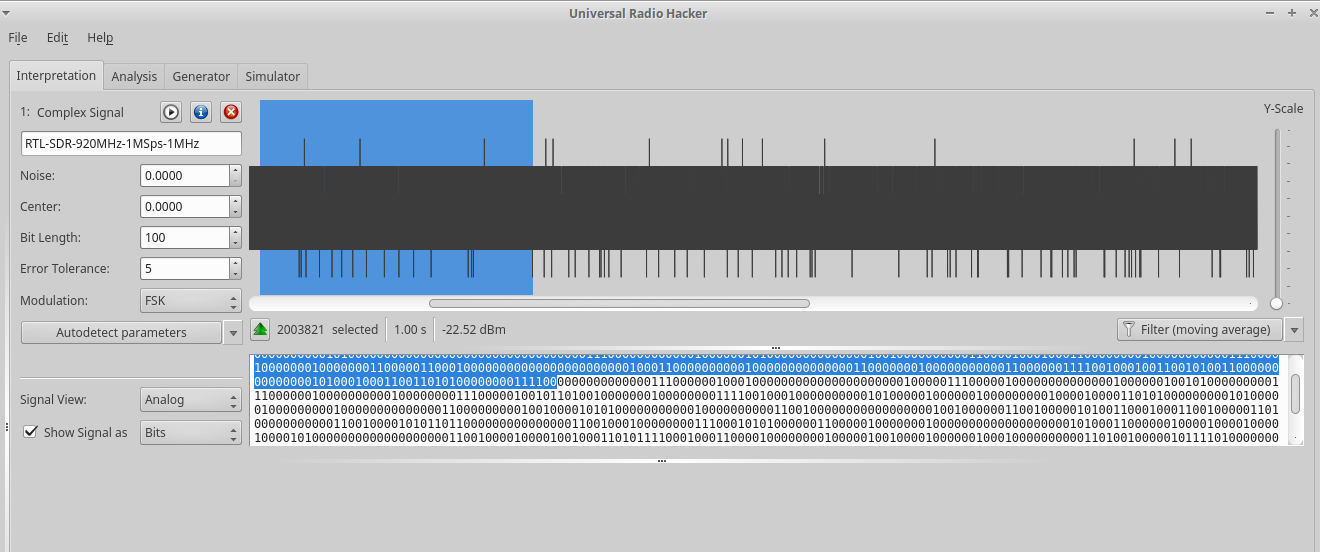Switch to the Interpretation tab

pos(56,75)
